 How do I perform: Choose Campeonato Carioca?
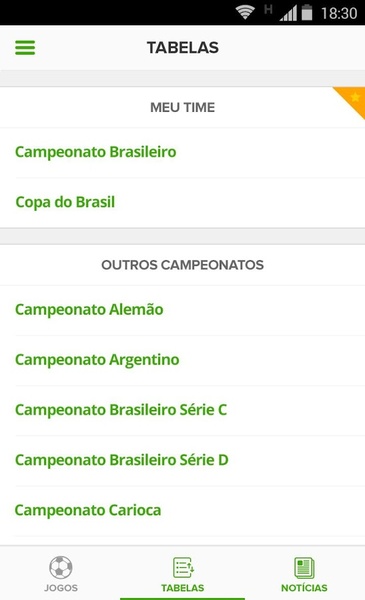182,510
